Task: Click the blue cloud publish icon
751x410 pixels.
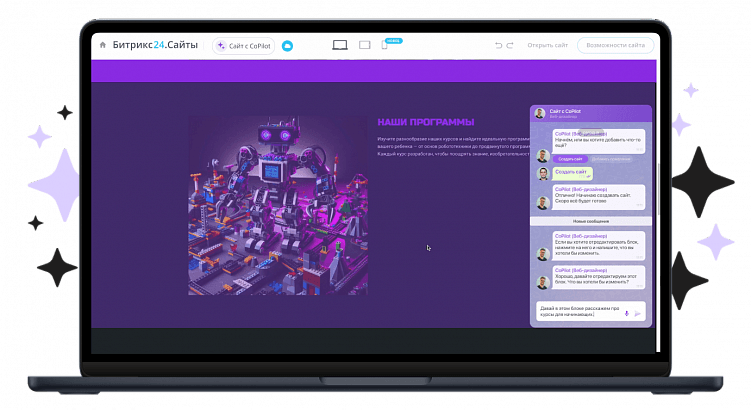Action: pyautogui.click(x=287, y=46)
